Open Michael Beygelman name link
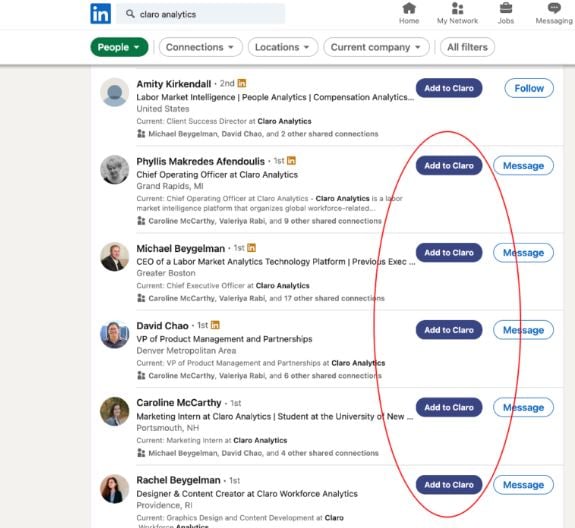 coord(180,249)
